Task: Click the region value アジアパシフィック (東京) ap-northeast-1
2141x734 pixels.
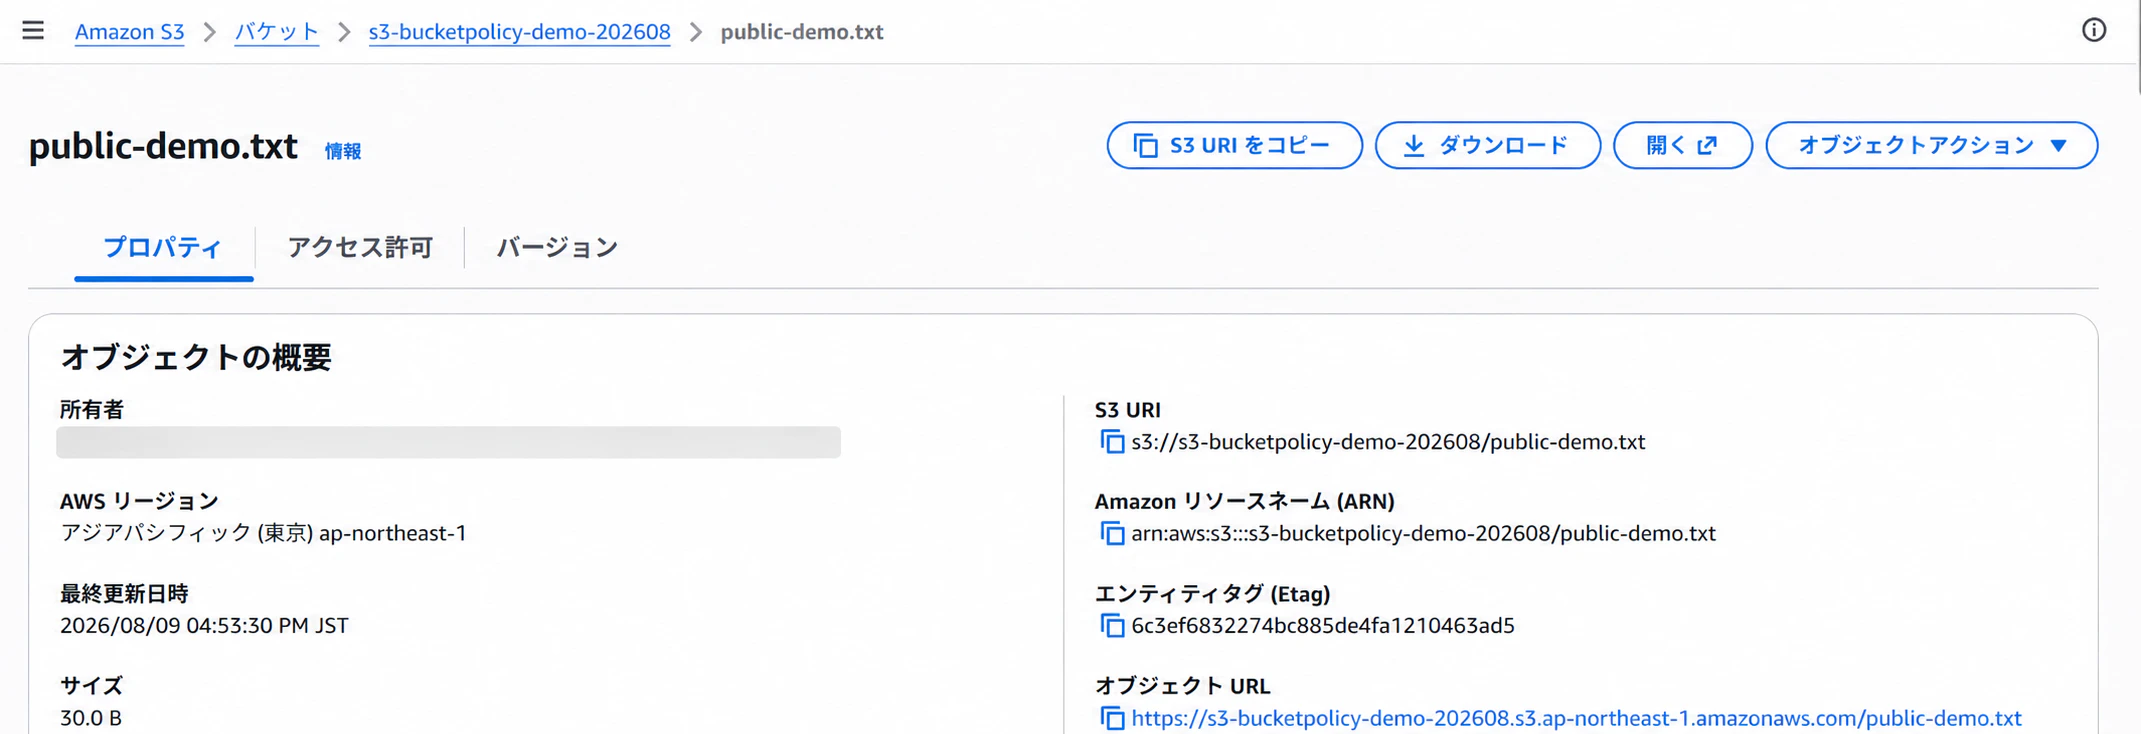Action: pos(263,533)
